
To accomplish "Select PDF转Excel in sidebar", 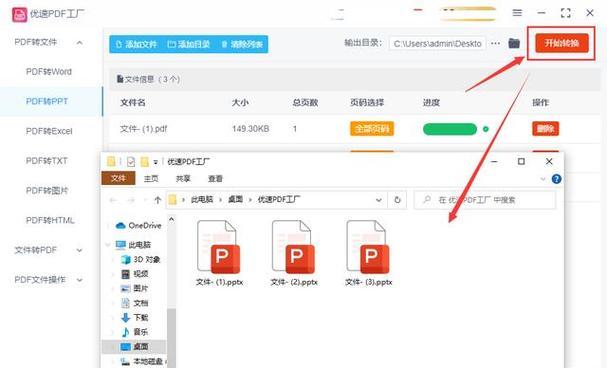I will 49,131.
